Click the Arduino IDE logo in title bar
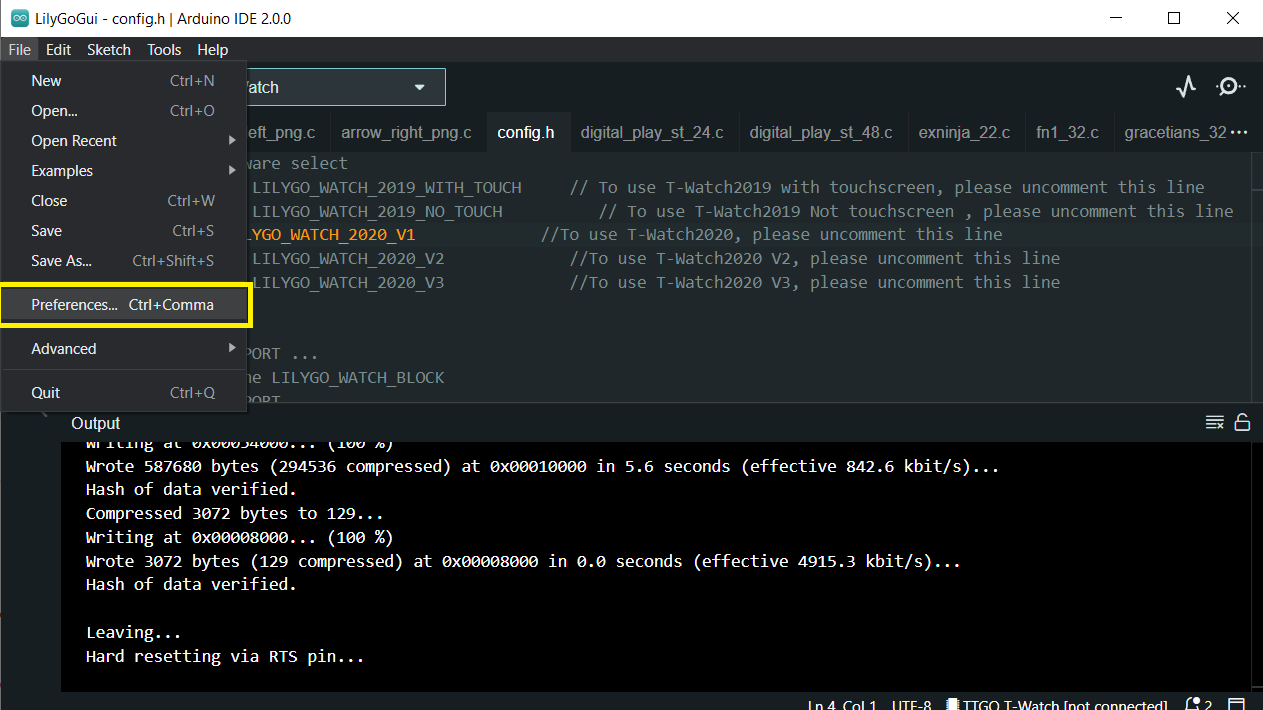Image resolution: width=1263 pixels, height=710 pixels. (20, 19)
